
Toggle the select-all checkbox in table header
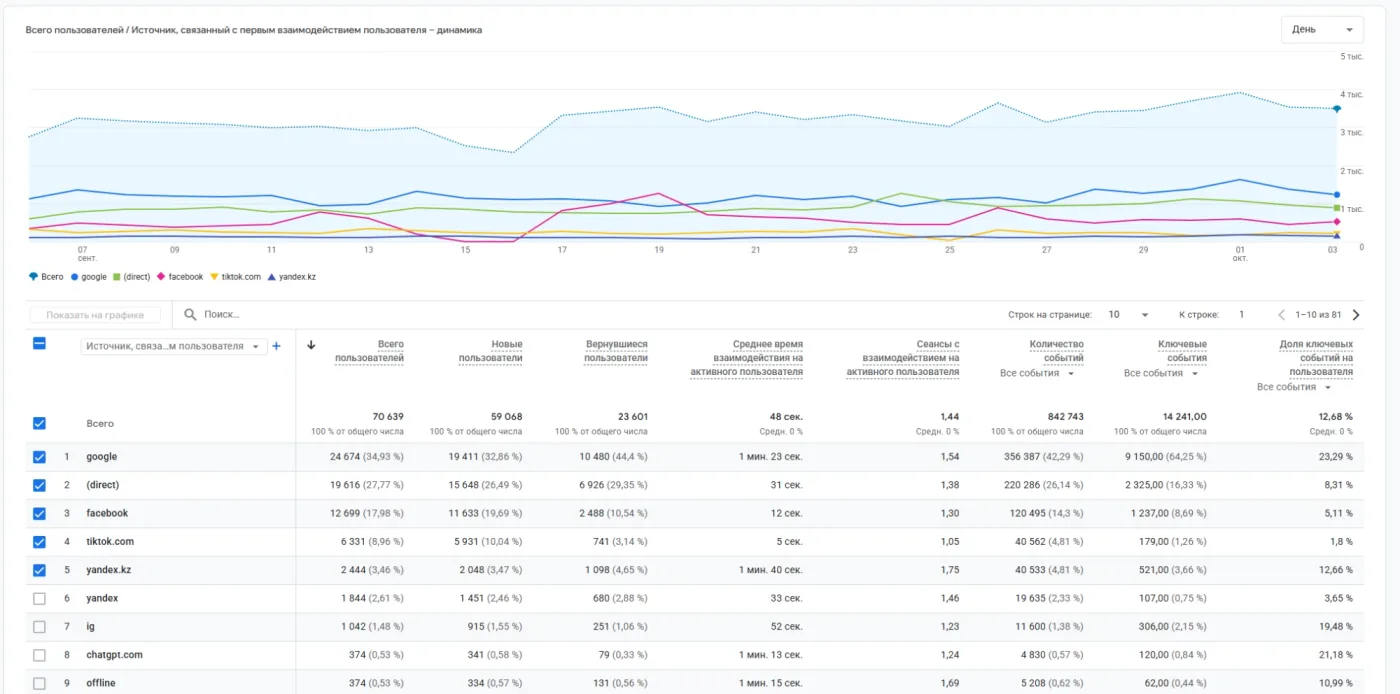39,343
